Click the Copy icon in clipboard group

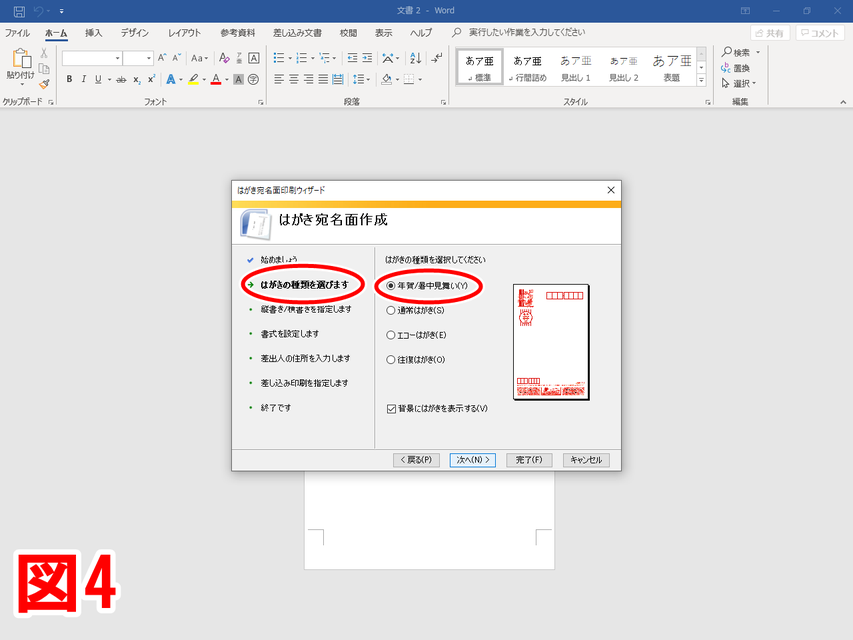click(x=44, y=69)
